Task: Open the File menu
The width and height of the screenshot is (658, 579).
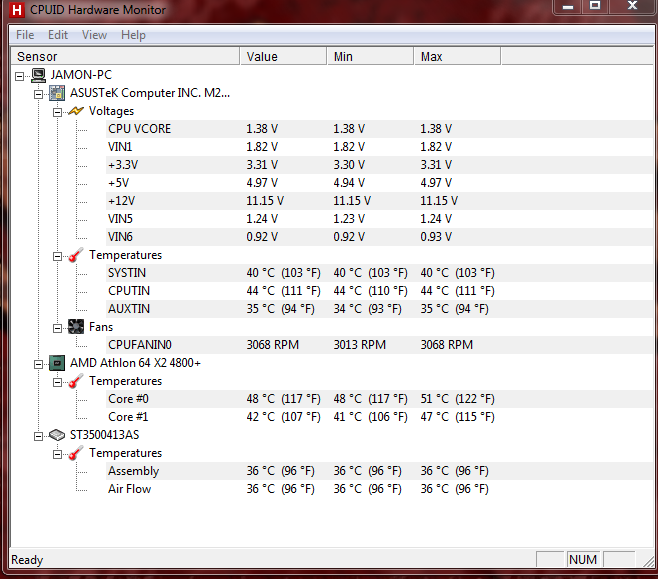Action: [25, 35]
